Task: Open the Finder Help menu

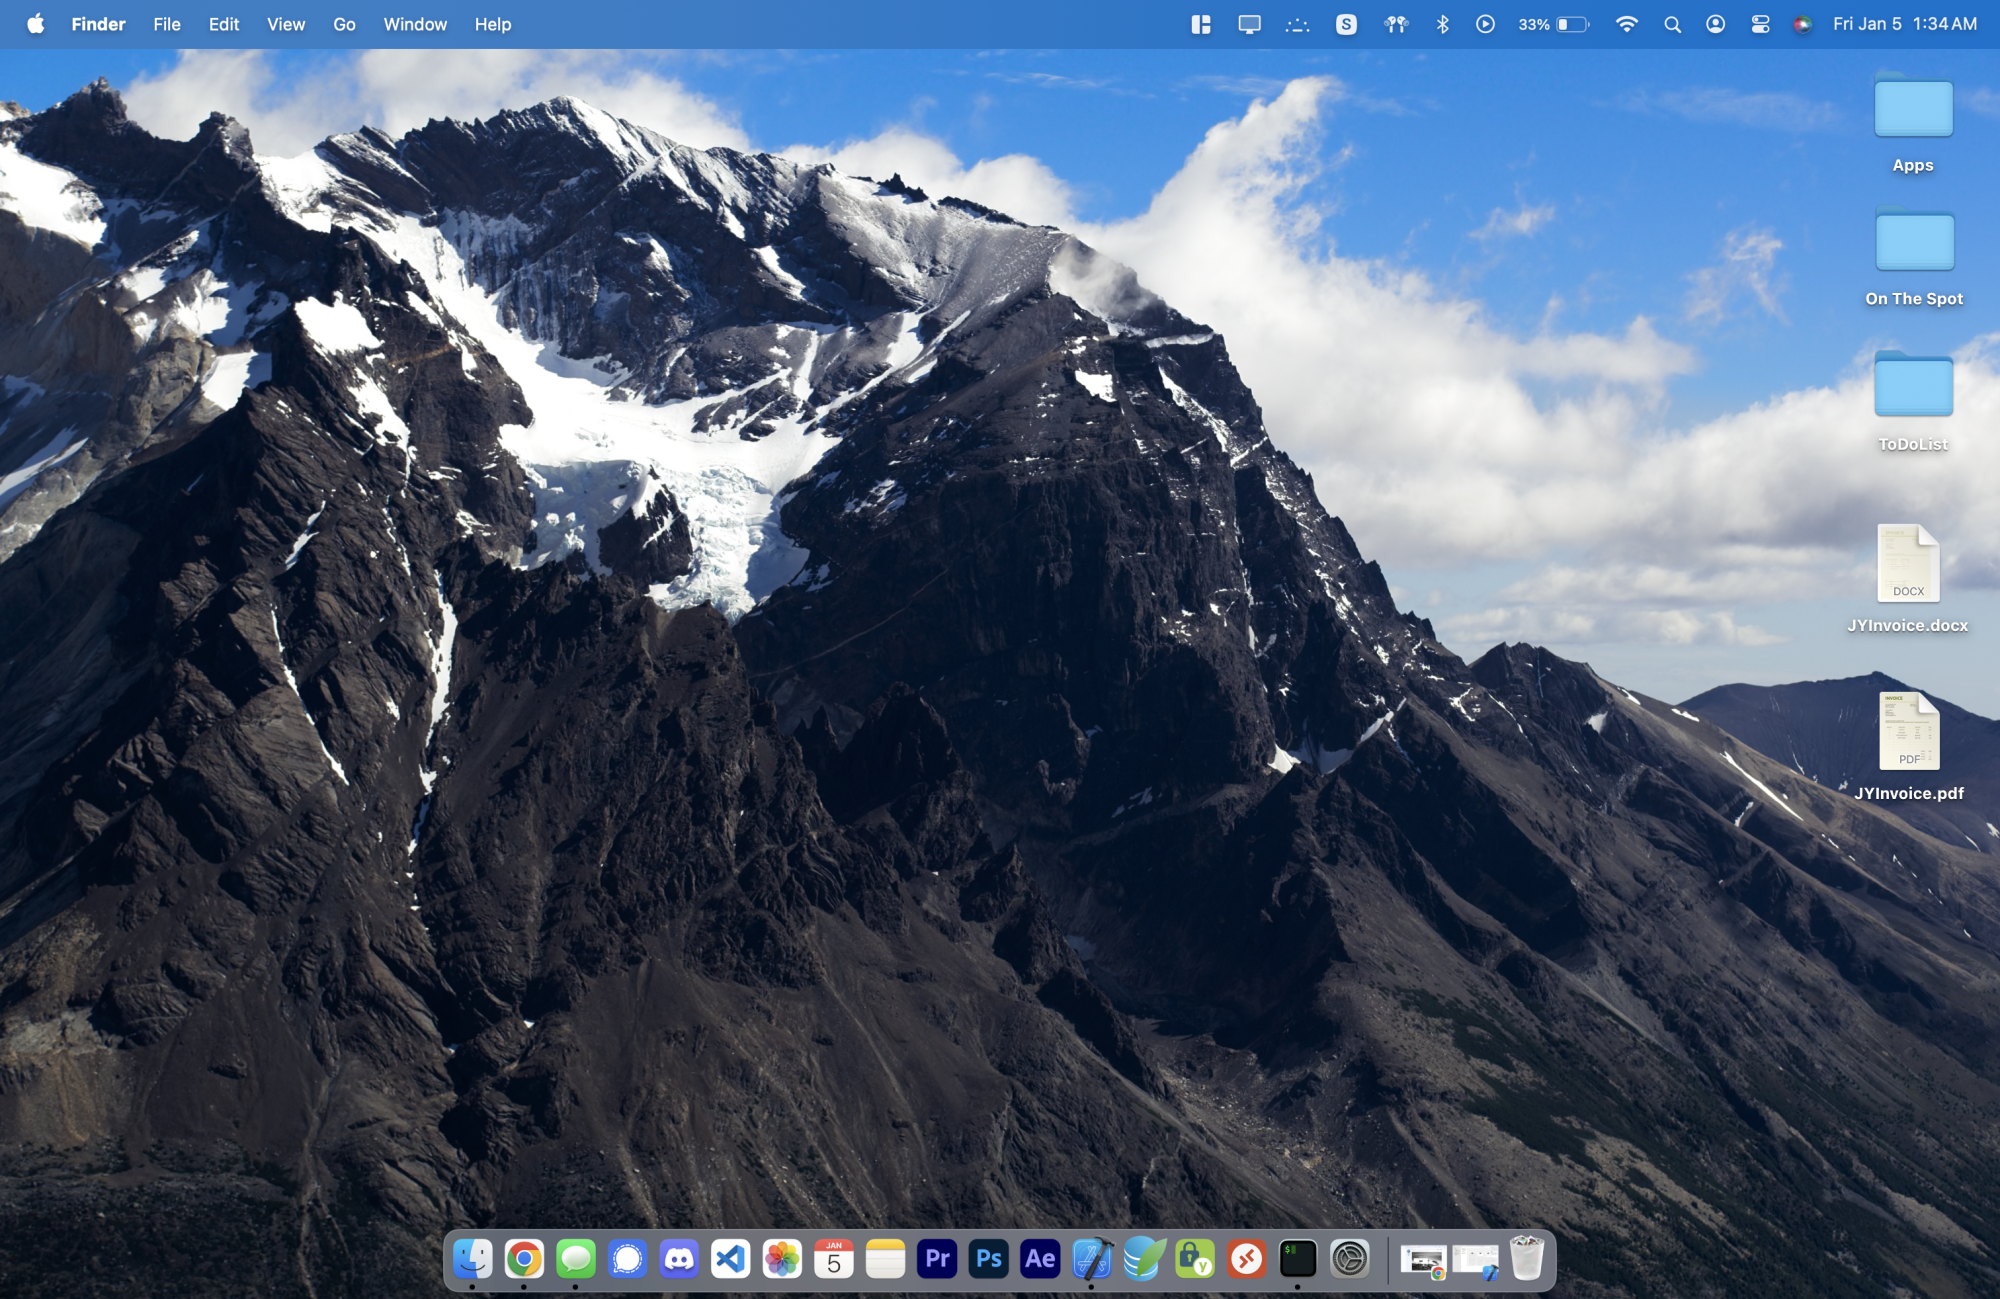Action: click(492, 23)
